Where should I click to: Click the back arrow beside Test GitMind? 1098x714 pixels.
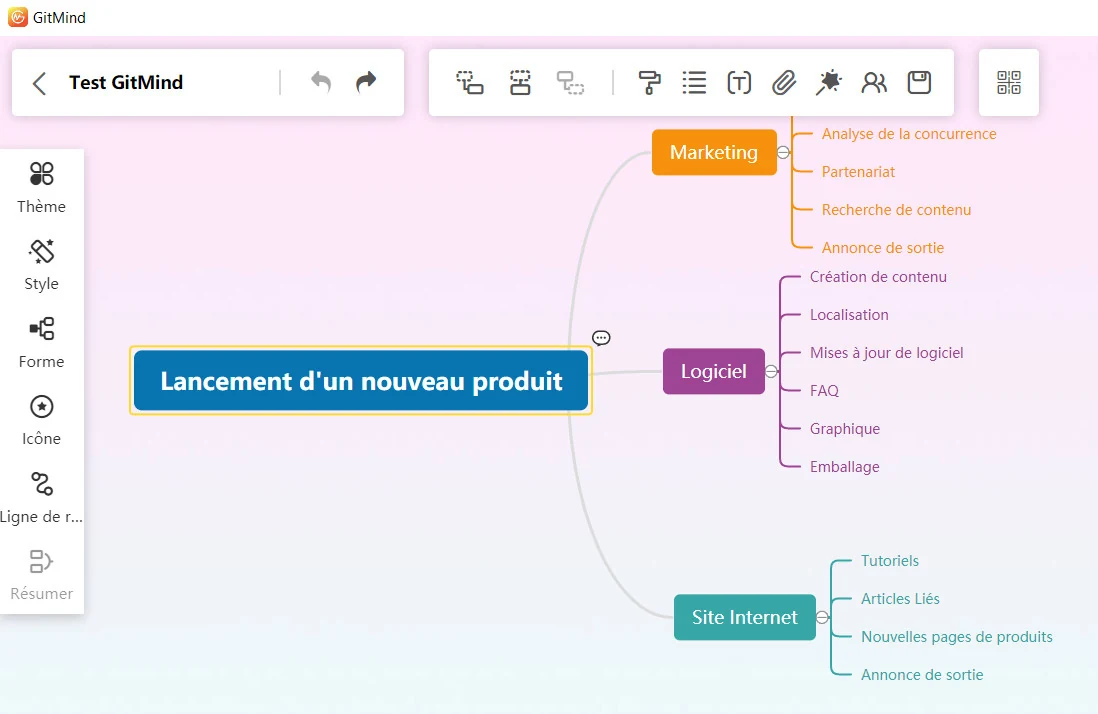click(x=40, y=83)
